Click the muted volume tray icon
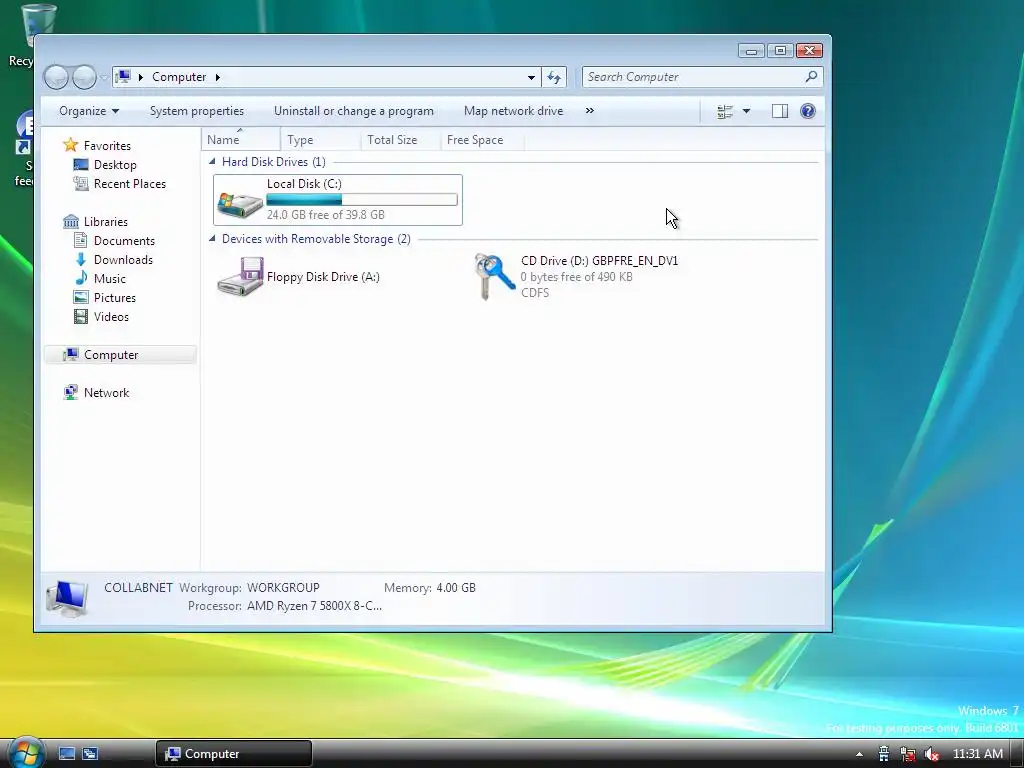Image resolution: width=1024 pixels, height=768 pixels. pyautogui.click(x=932, y=754)
